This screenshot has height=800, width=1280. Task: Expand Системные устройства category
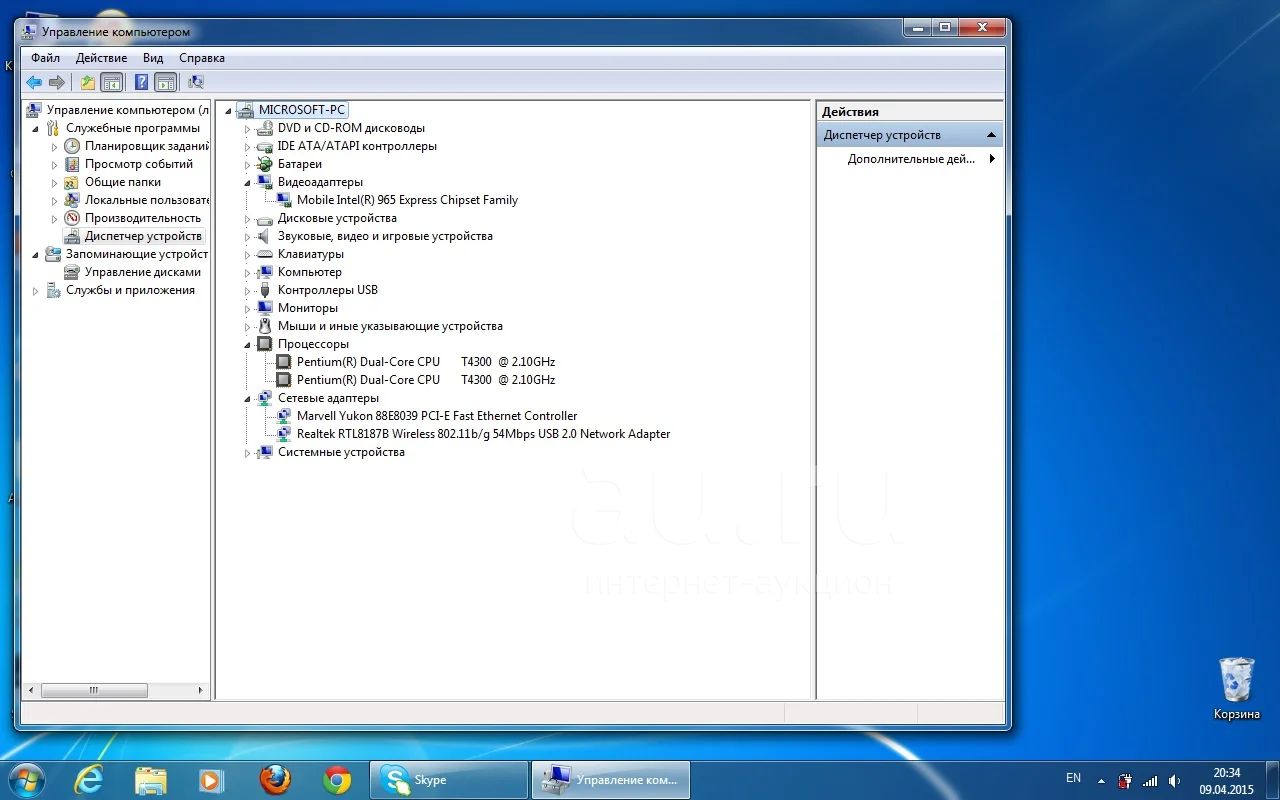[248, 453]
